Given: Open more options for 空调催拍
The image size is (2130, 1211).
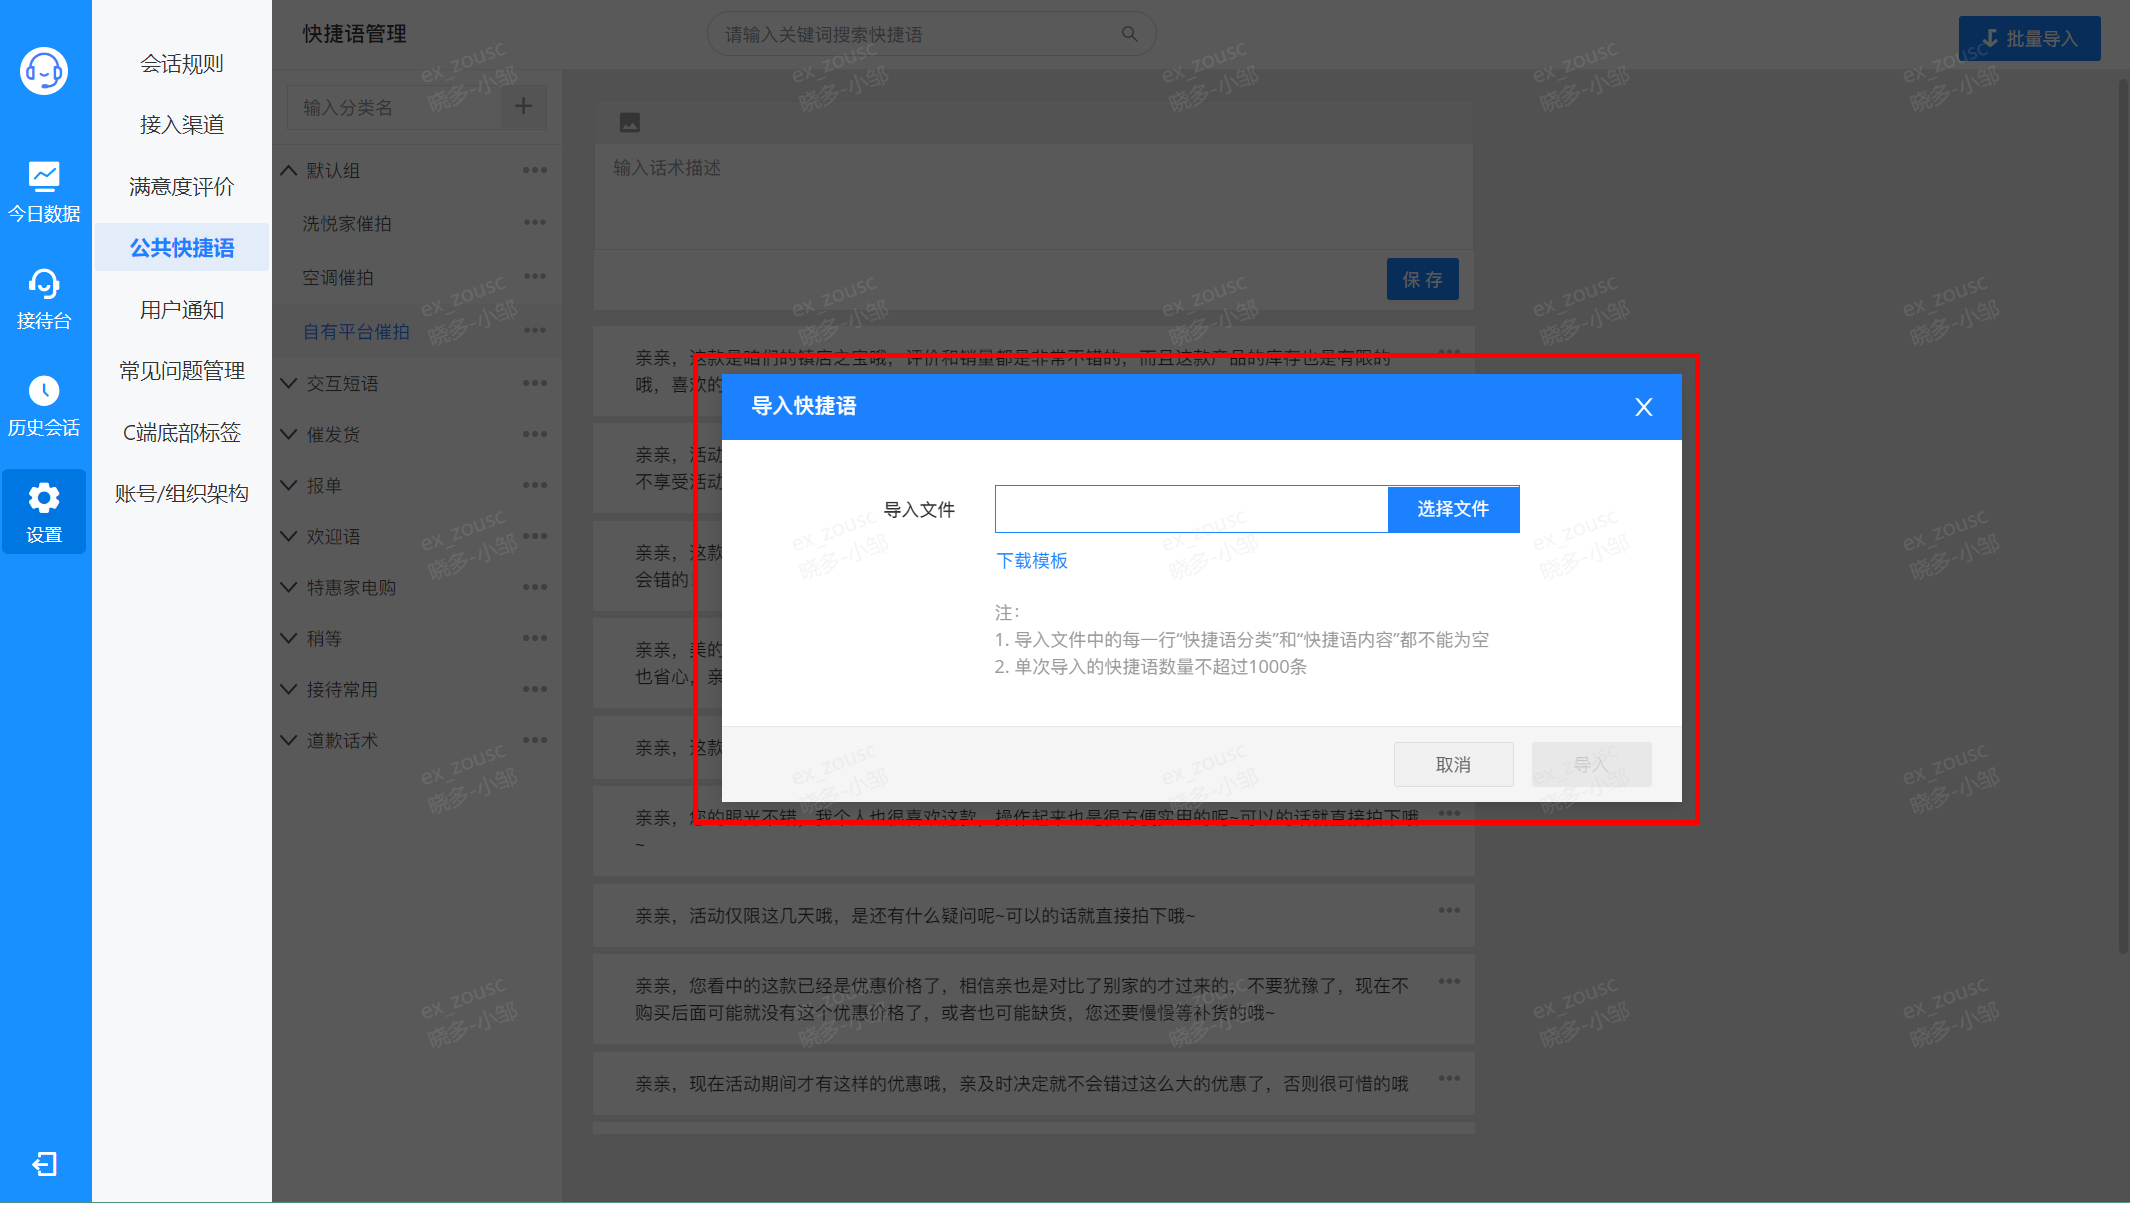Looking at the screenshot, I should pos(534,277).
